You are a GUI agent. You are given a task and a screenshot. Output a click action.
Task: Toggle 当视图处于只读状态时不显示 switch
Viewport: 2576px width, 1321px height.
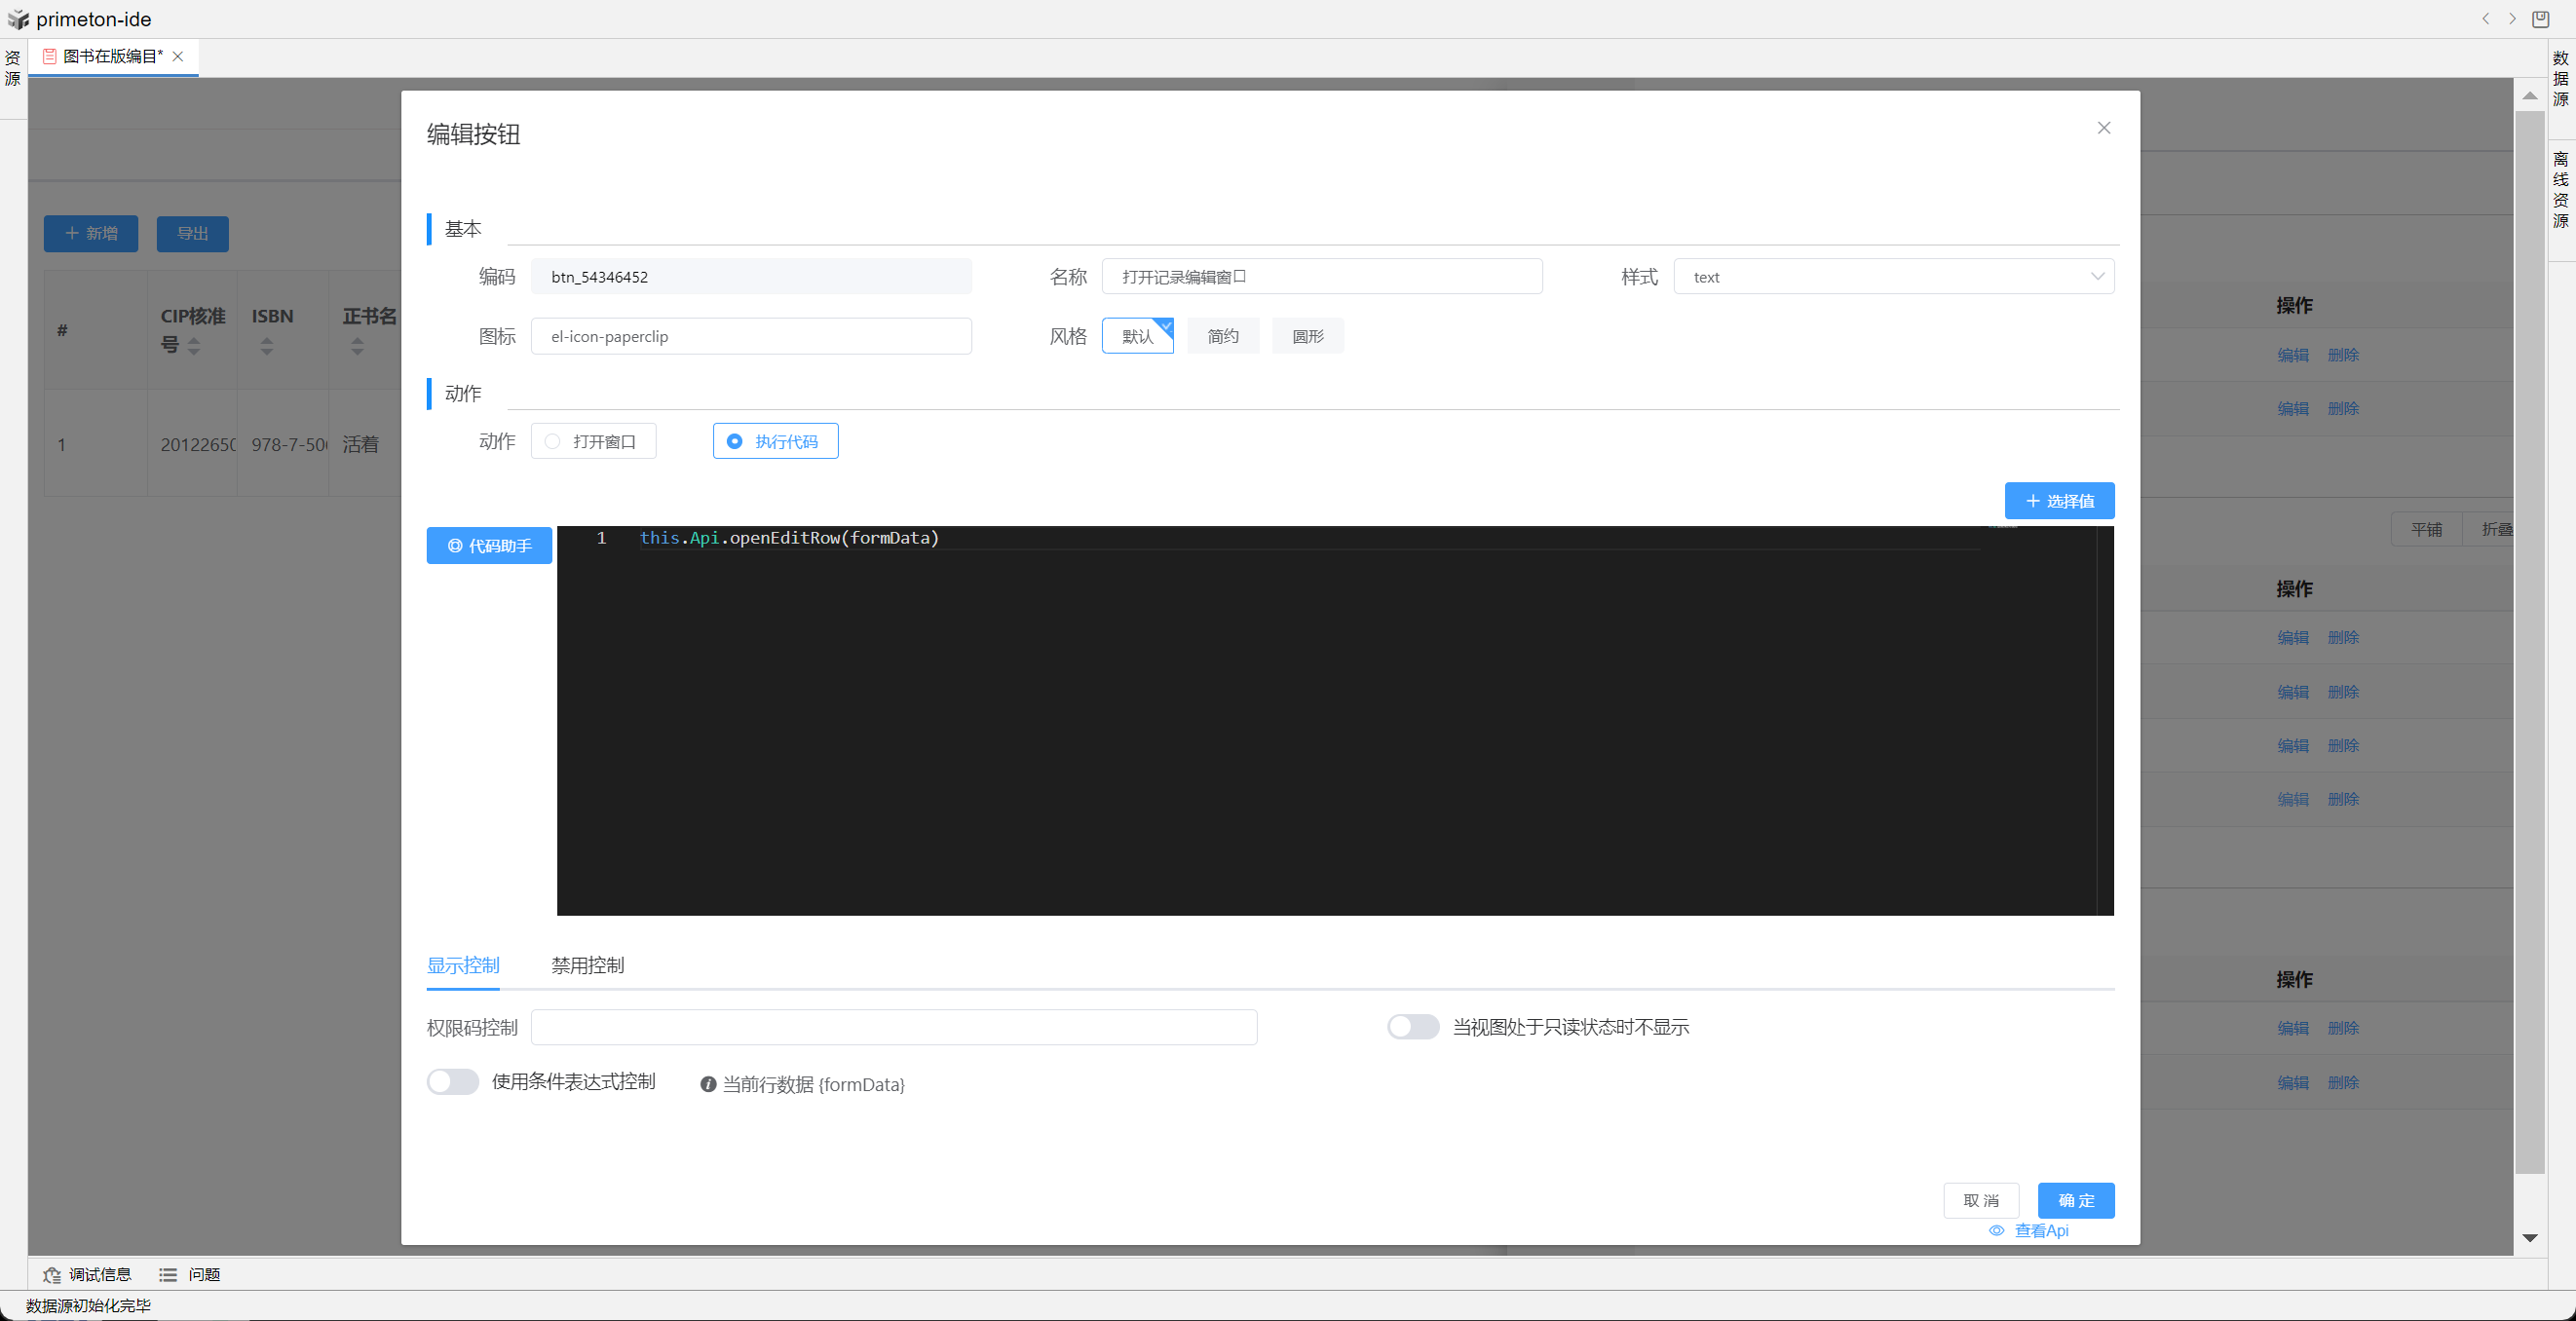click(x=1412, y=1027)
